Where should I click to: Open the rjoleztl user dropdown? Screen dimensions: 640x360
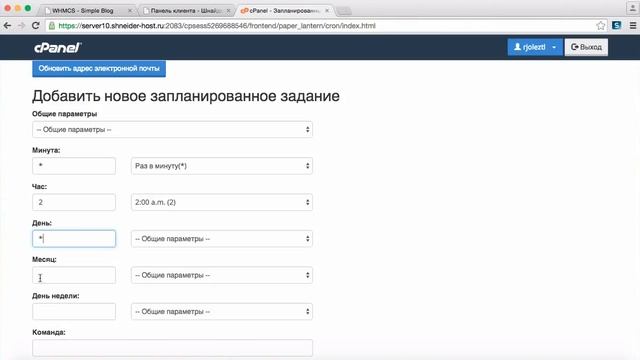tap(535, 47)
